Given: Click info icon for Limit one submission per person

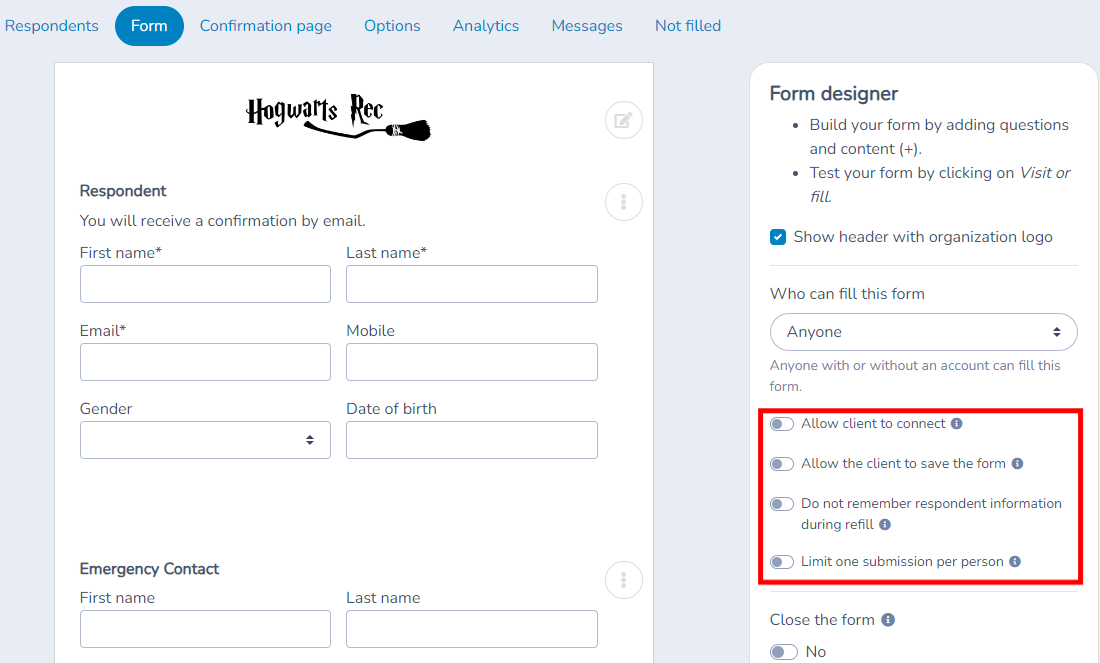Looking at the screenshot, I should [x=1014, y=562].
